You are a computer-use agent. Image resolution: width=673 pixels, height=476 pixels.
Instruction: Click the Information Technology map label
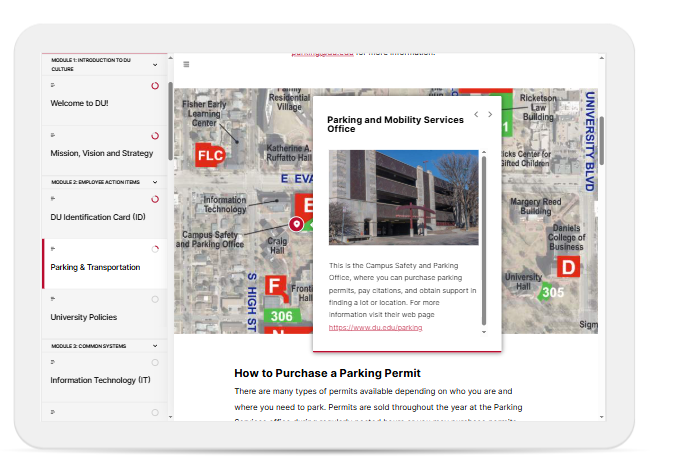(225, 204)
